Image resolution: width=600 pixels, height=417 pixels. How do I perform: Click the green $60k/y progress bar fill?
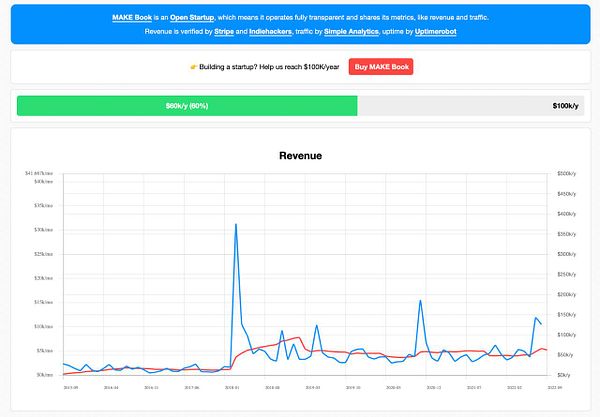click(187, 106)
